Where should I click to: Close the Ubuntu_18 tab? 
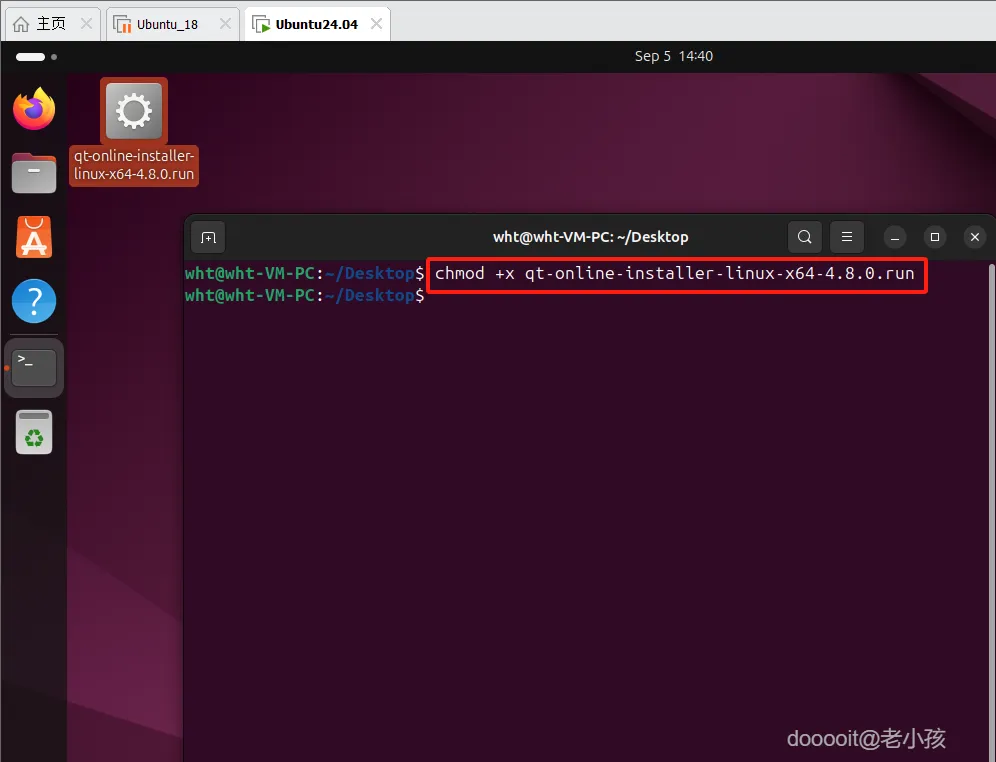(x=225, y=23)
